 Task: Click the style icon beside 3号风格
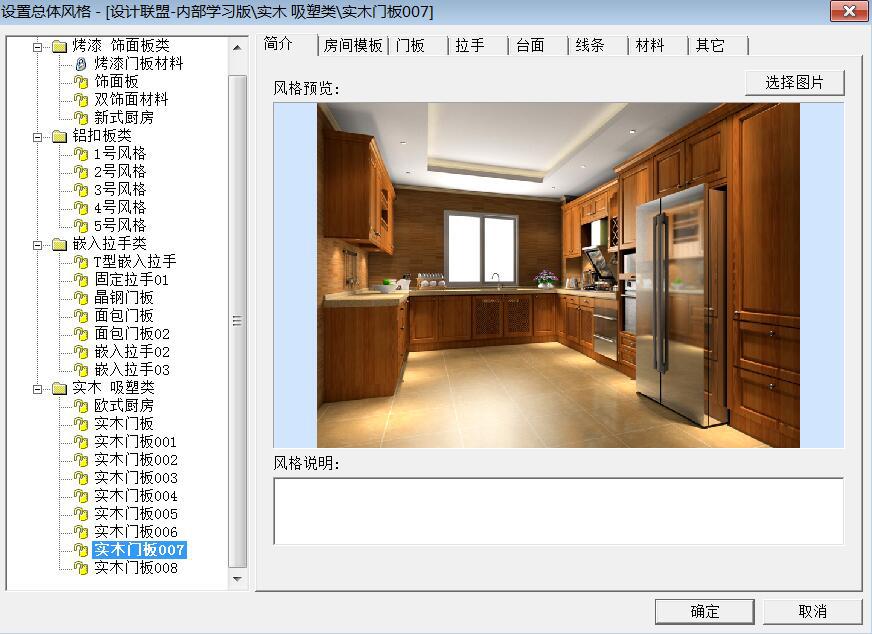pos(81,190)
